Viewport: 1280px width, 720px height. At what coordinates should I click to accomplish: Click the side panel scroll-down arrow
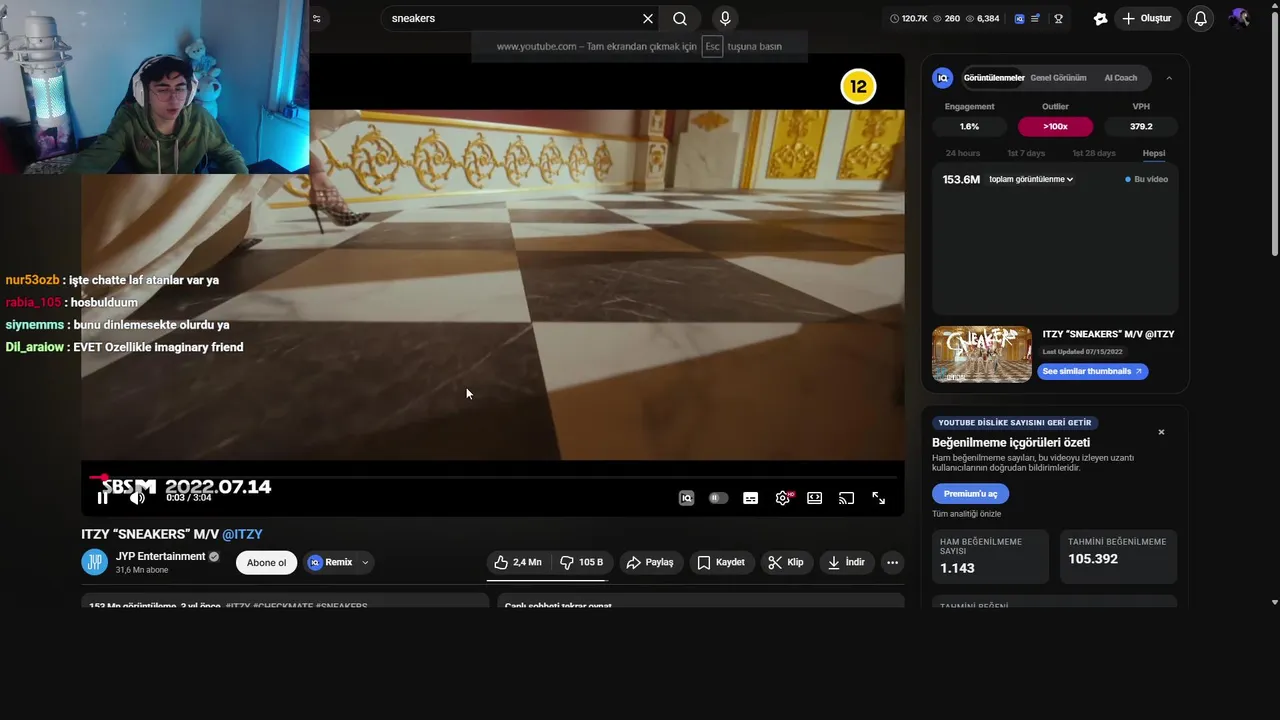[1274, 603]
